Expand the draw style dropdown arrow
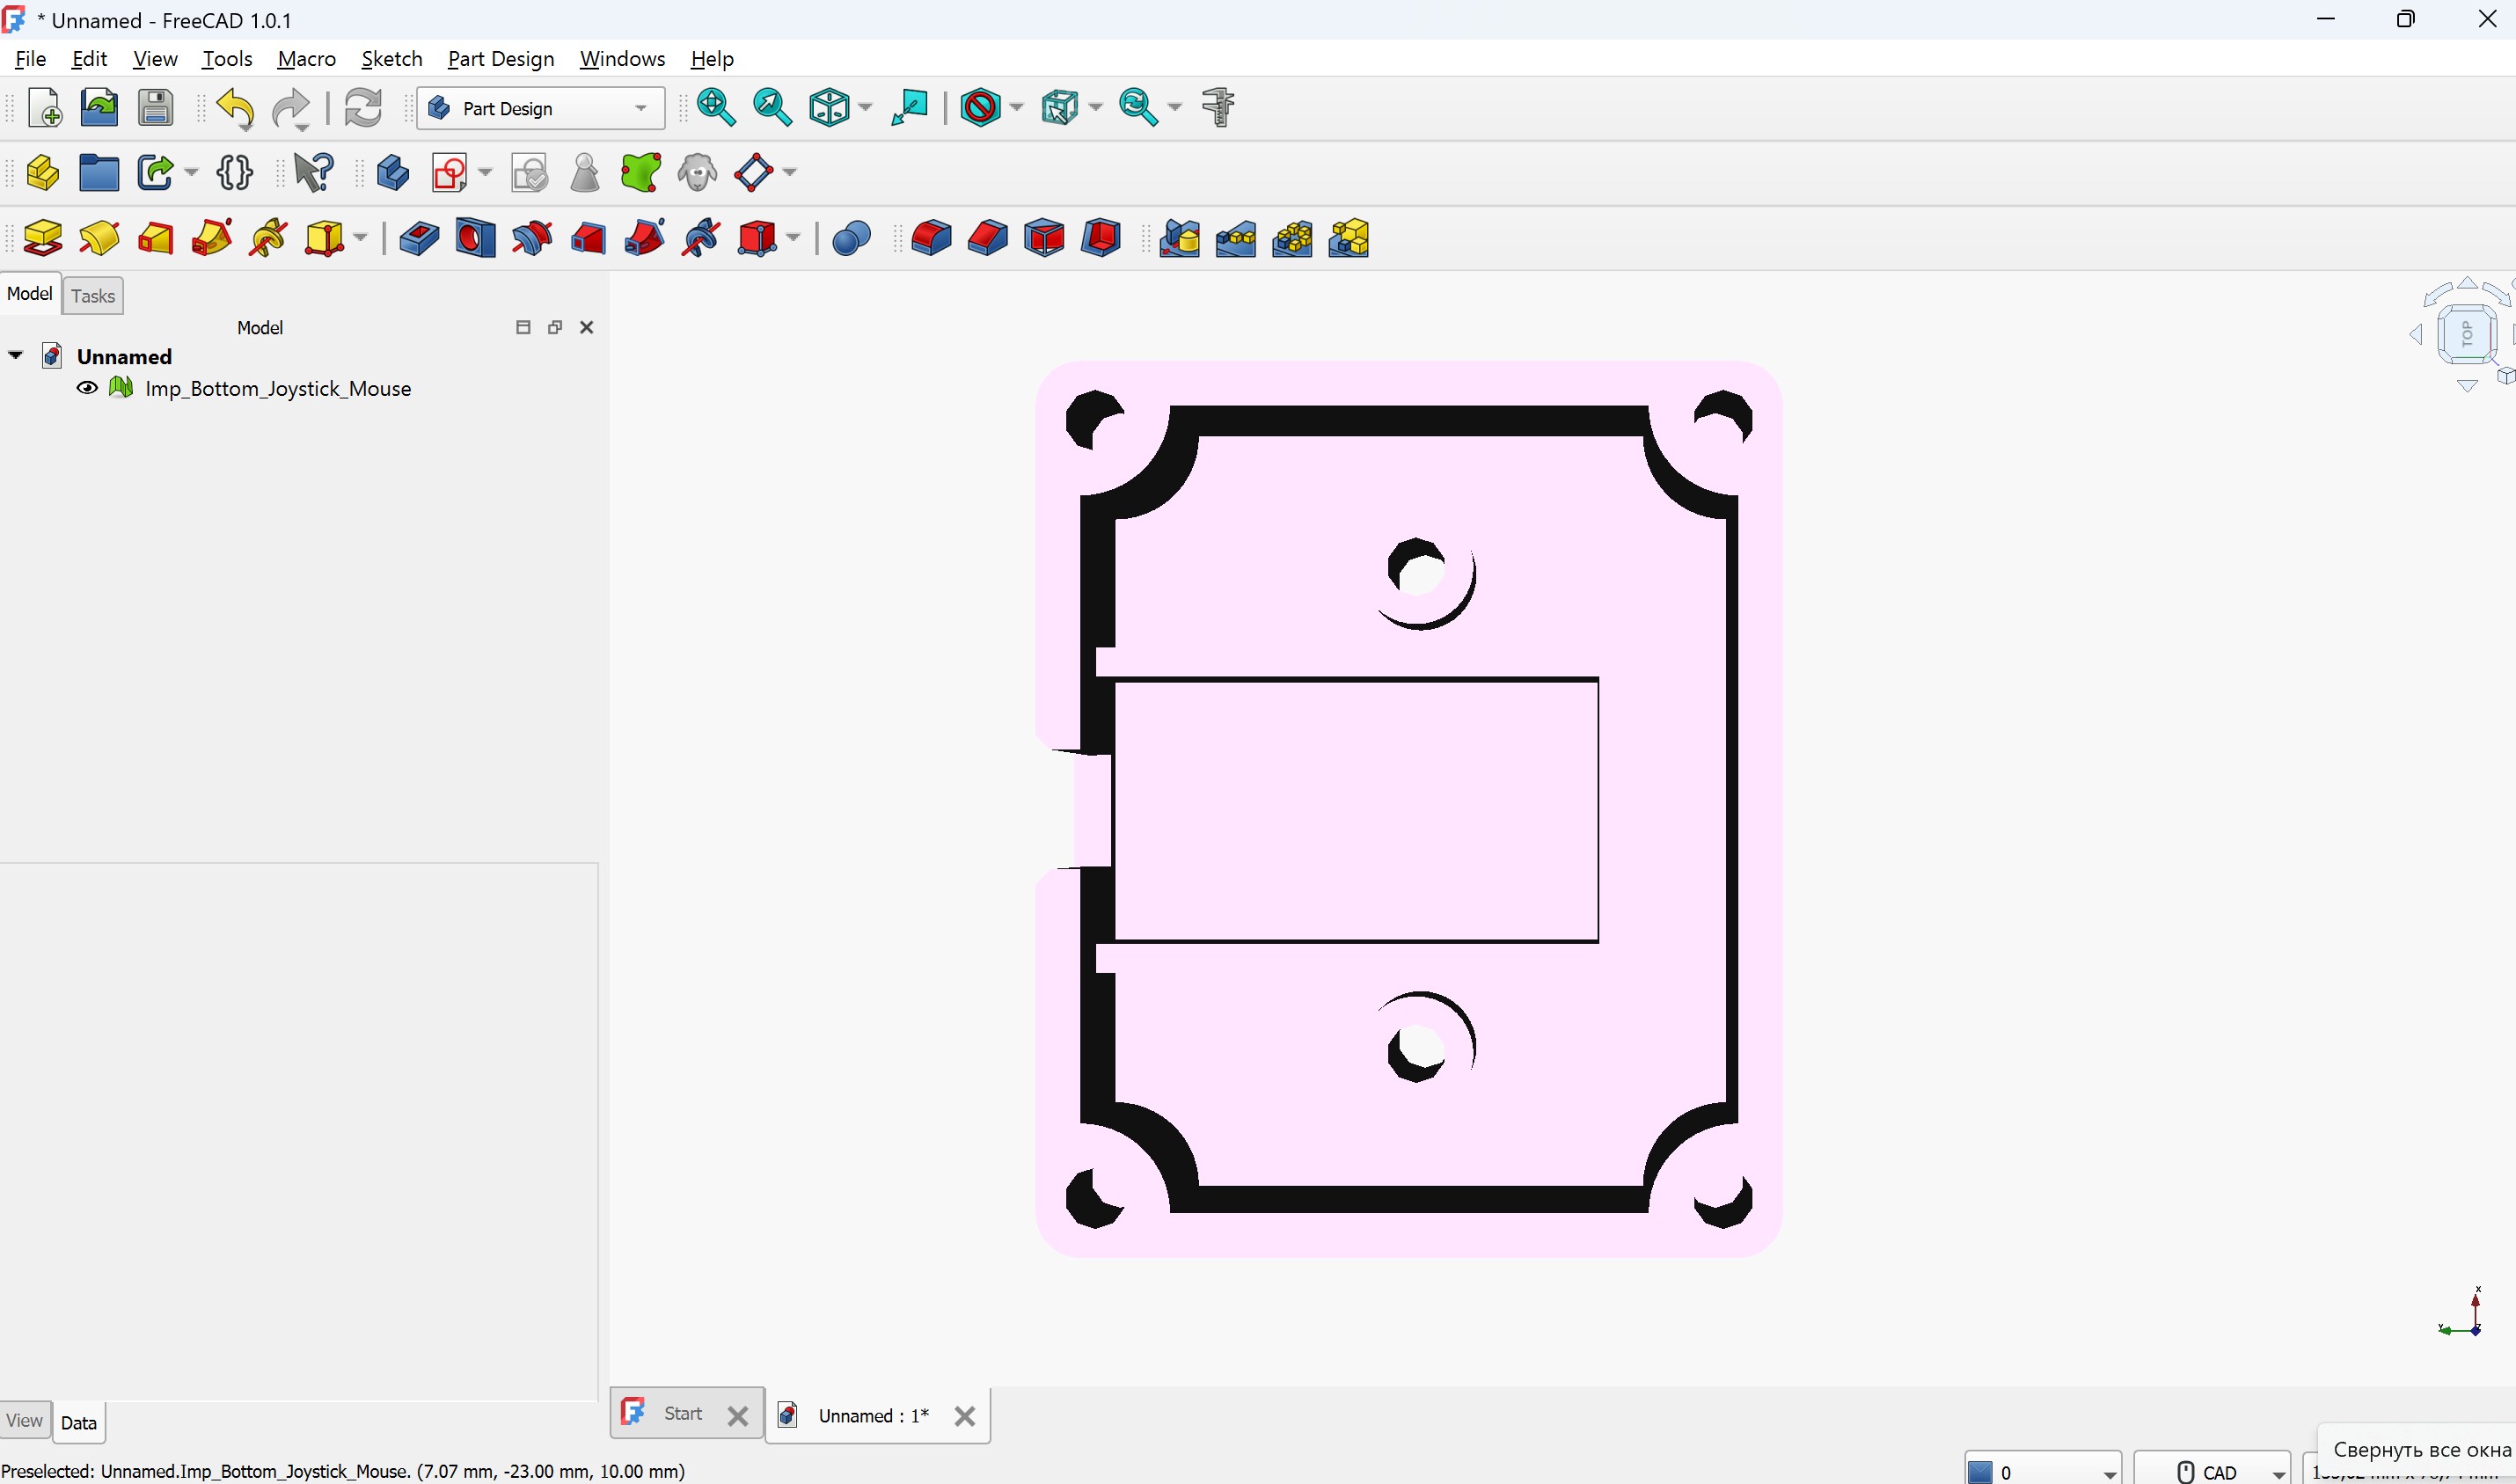This screenshot has height=1484, width=2516. (x=1017, y=107)
